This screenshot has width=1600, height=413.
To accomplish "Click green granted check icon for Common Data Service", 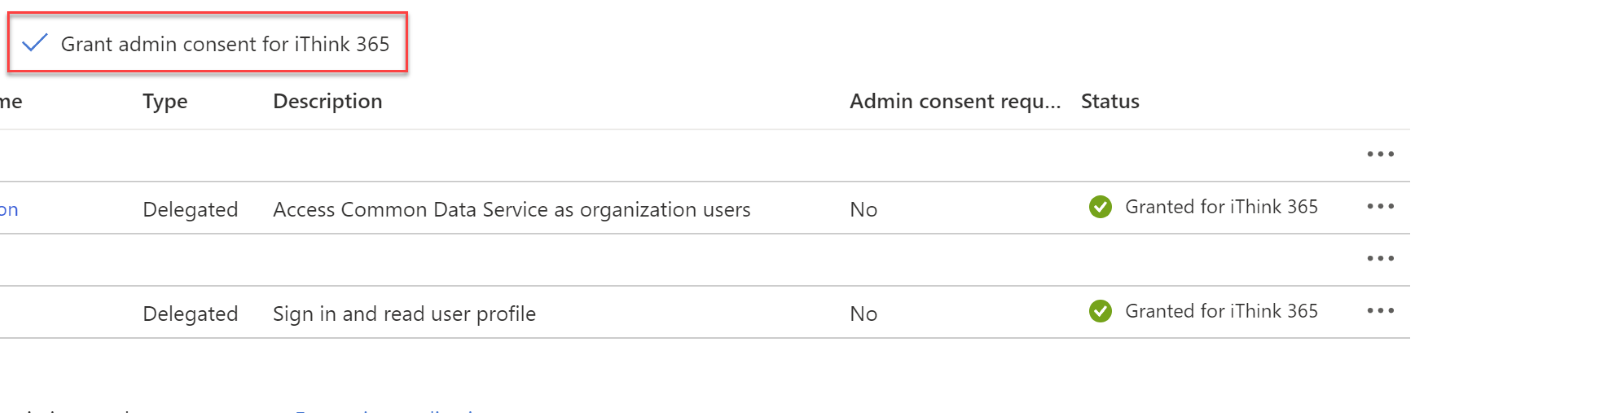I will coord(1100,207).
